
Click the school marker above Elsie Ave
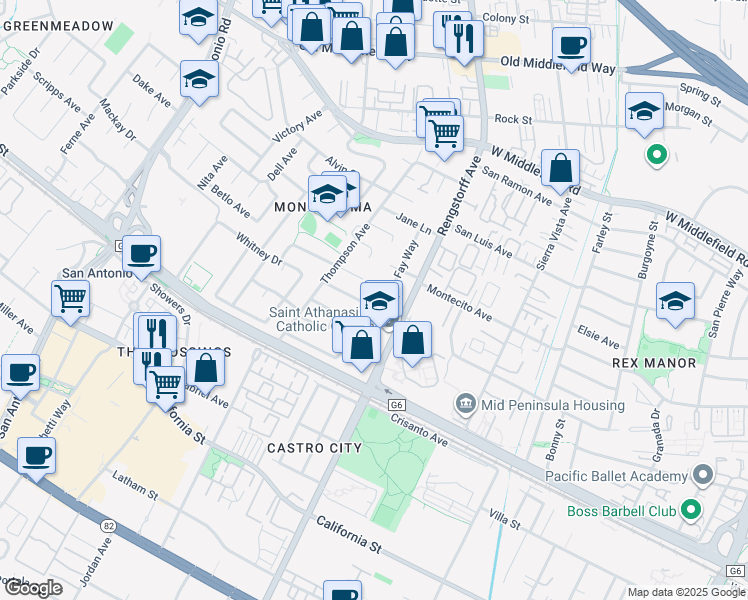pos(675,301)
